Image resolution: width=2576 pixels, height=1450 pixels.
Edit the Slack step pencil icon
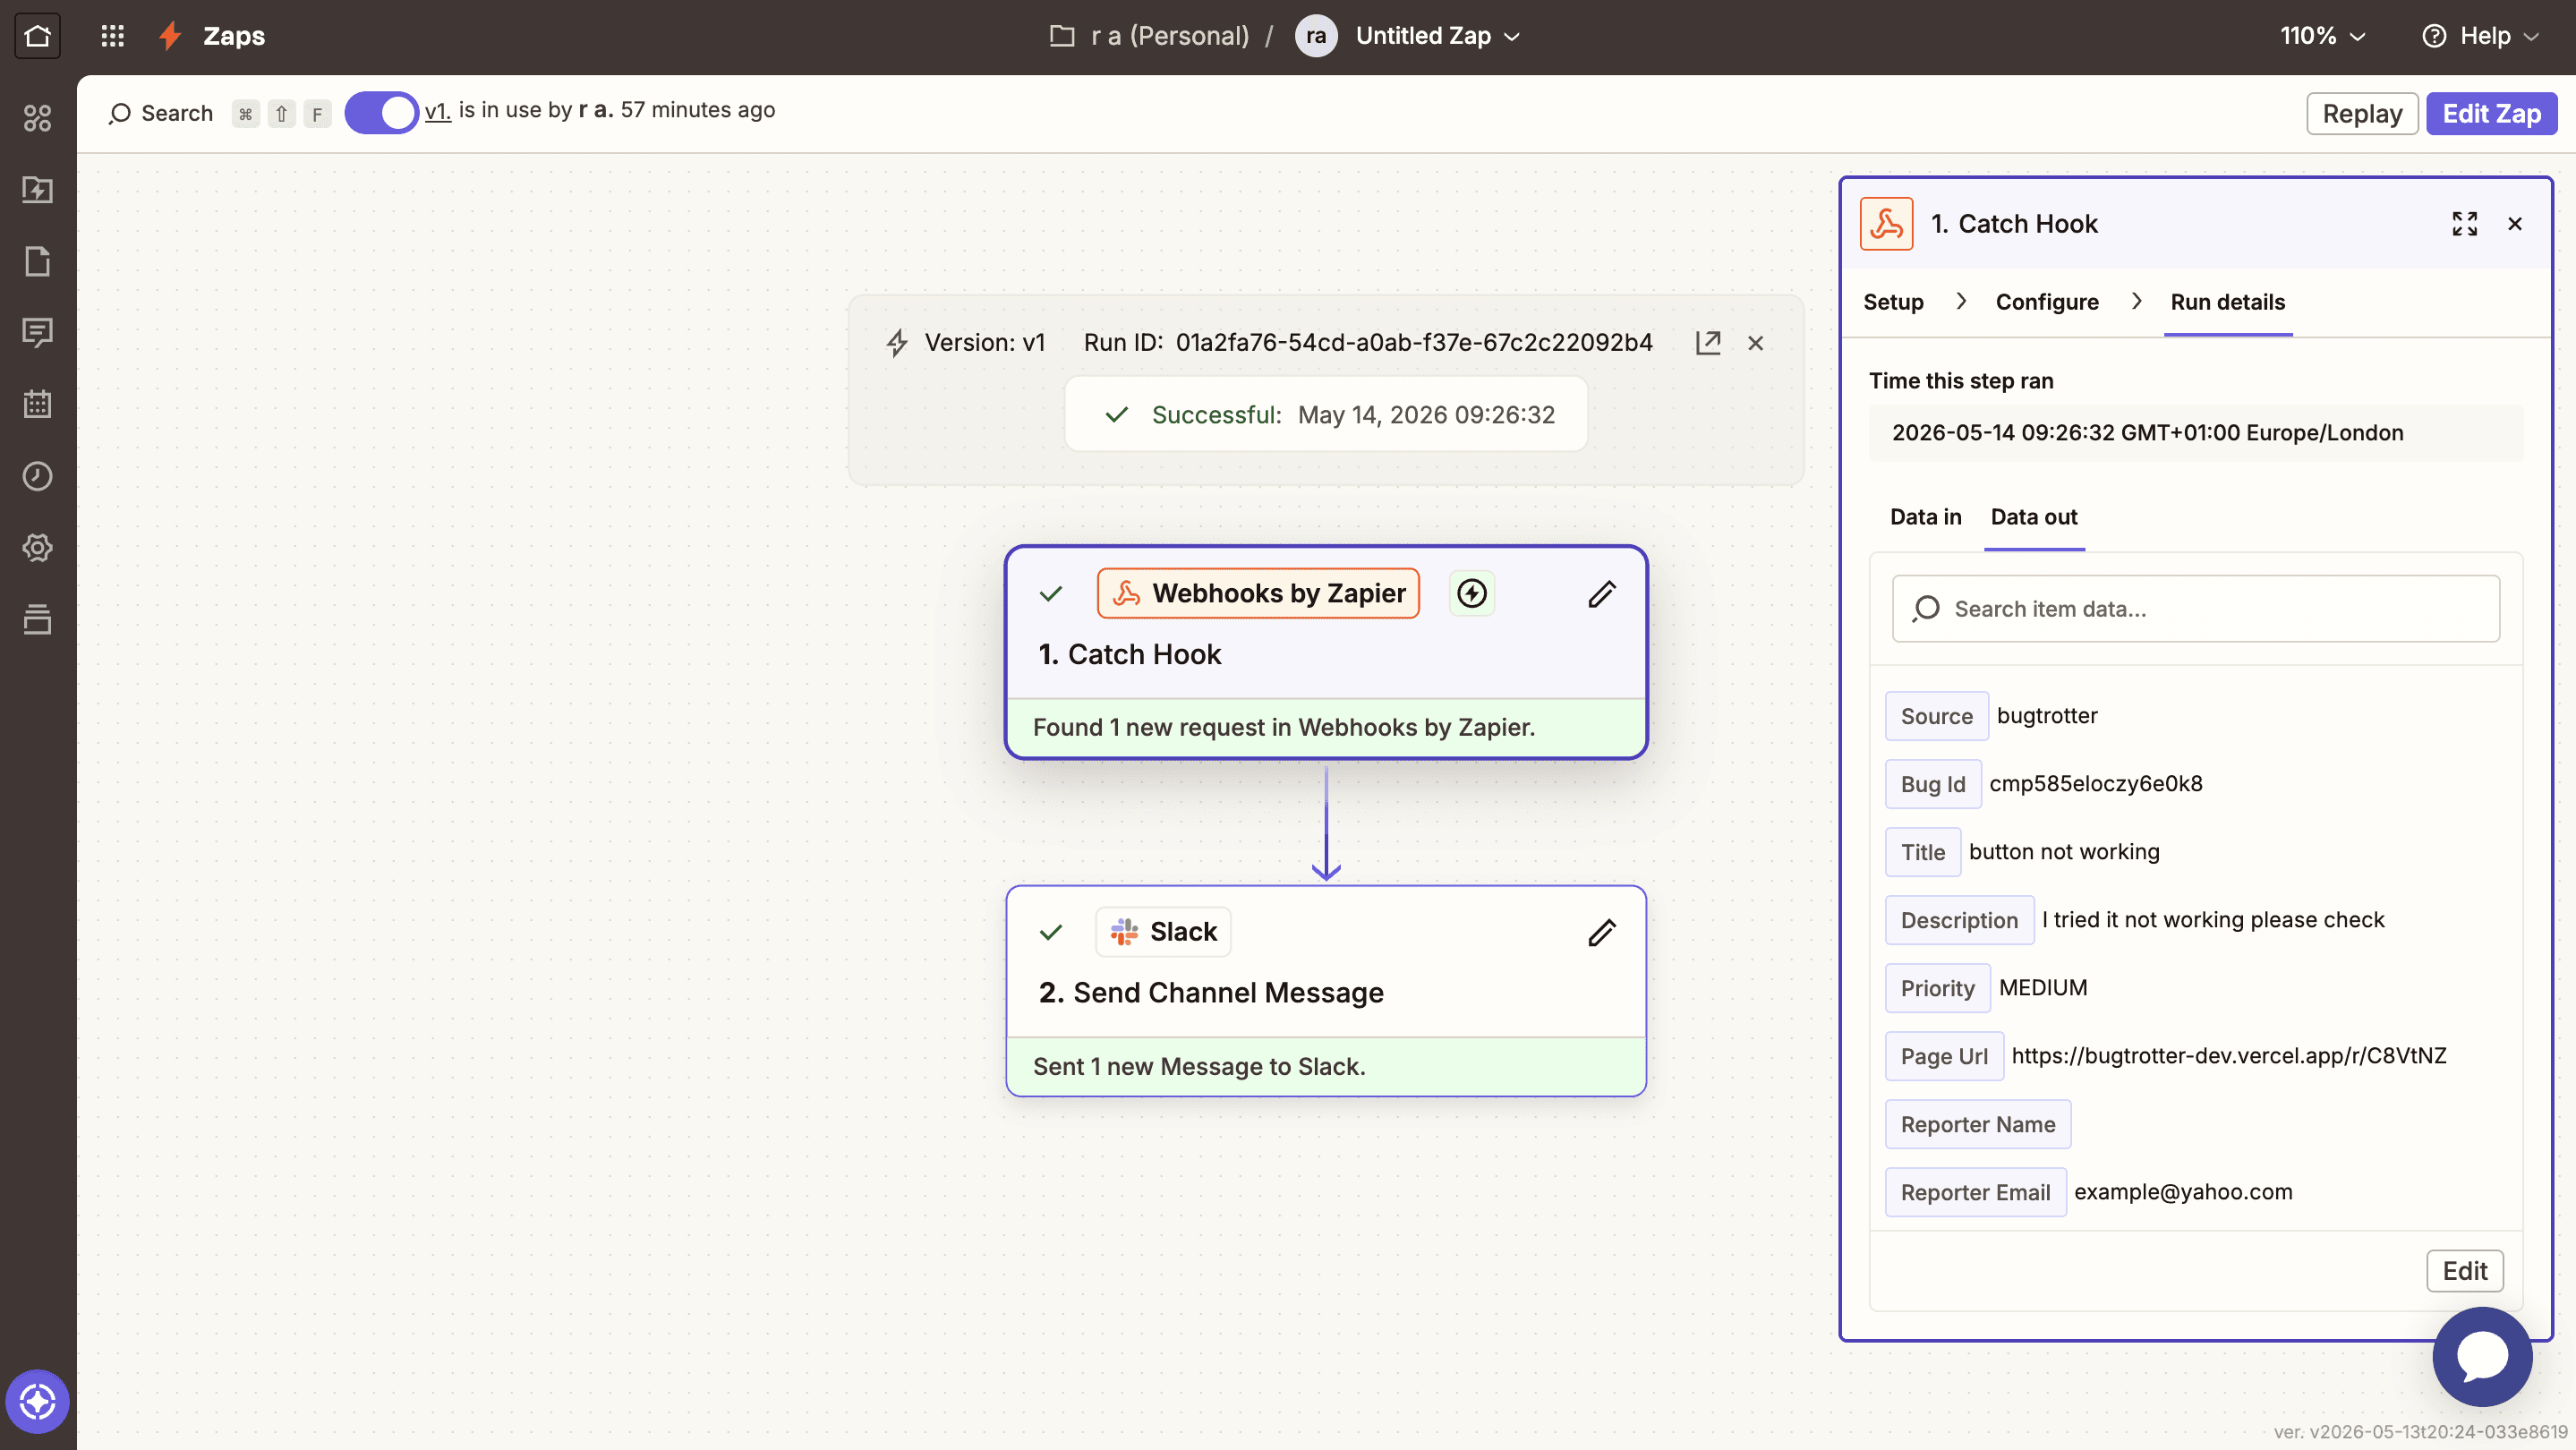click(x=1602, y=932)
